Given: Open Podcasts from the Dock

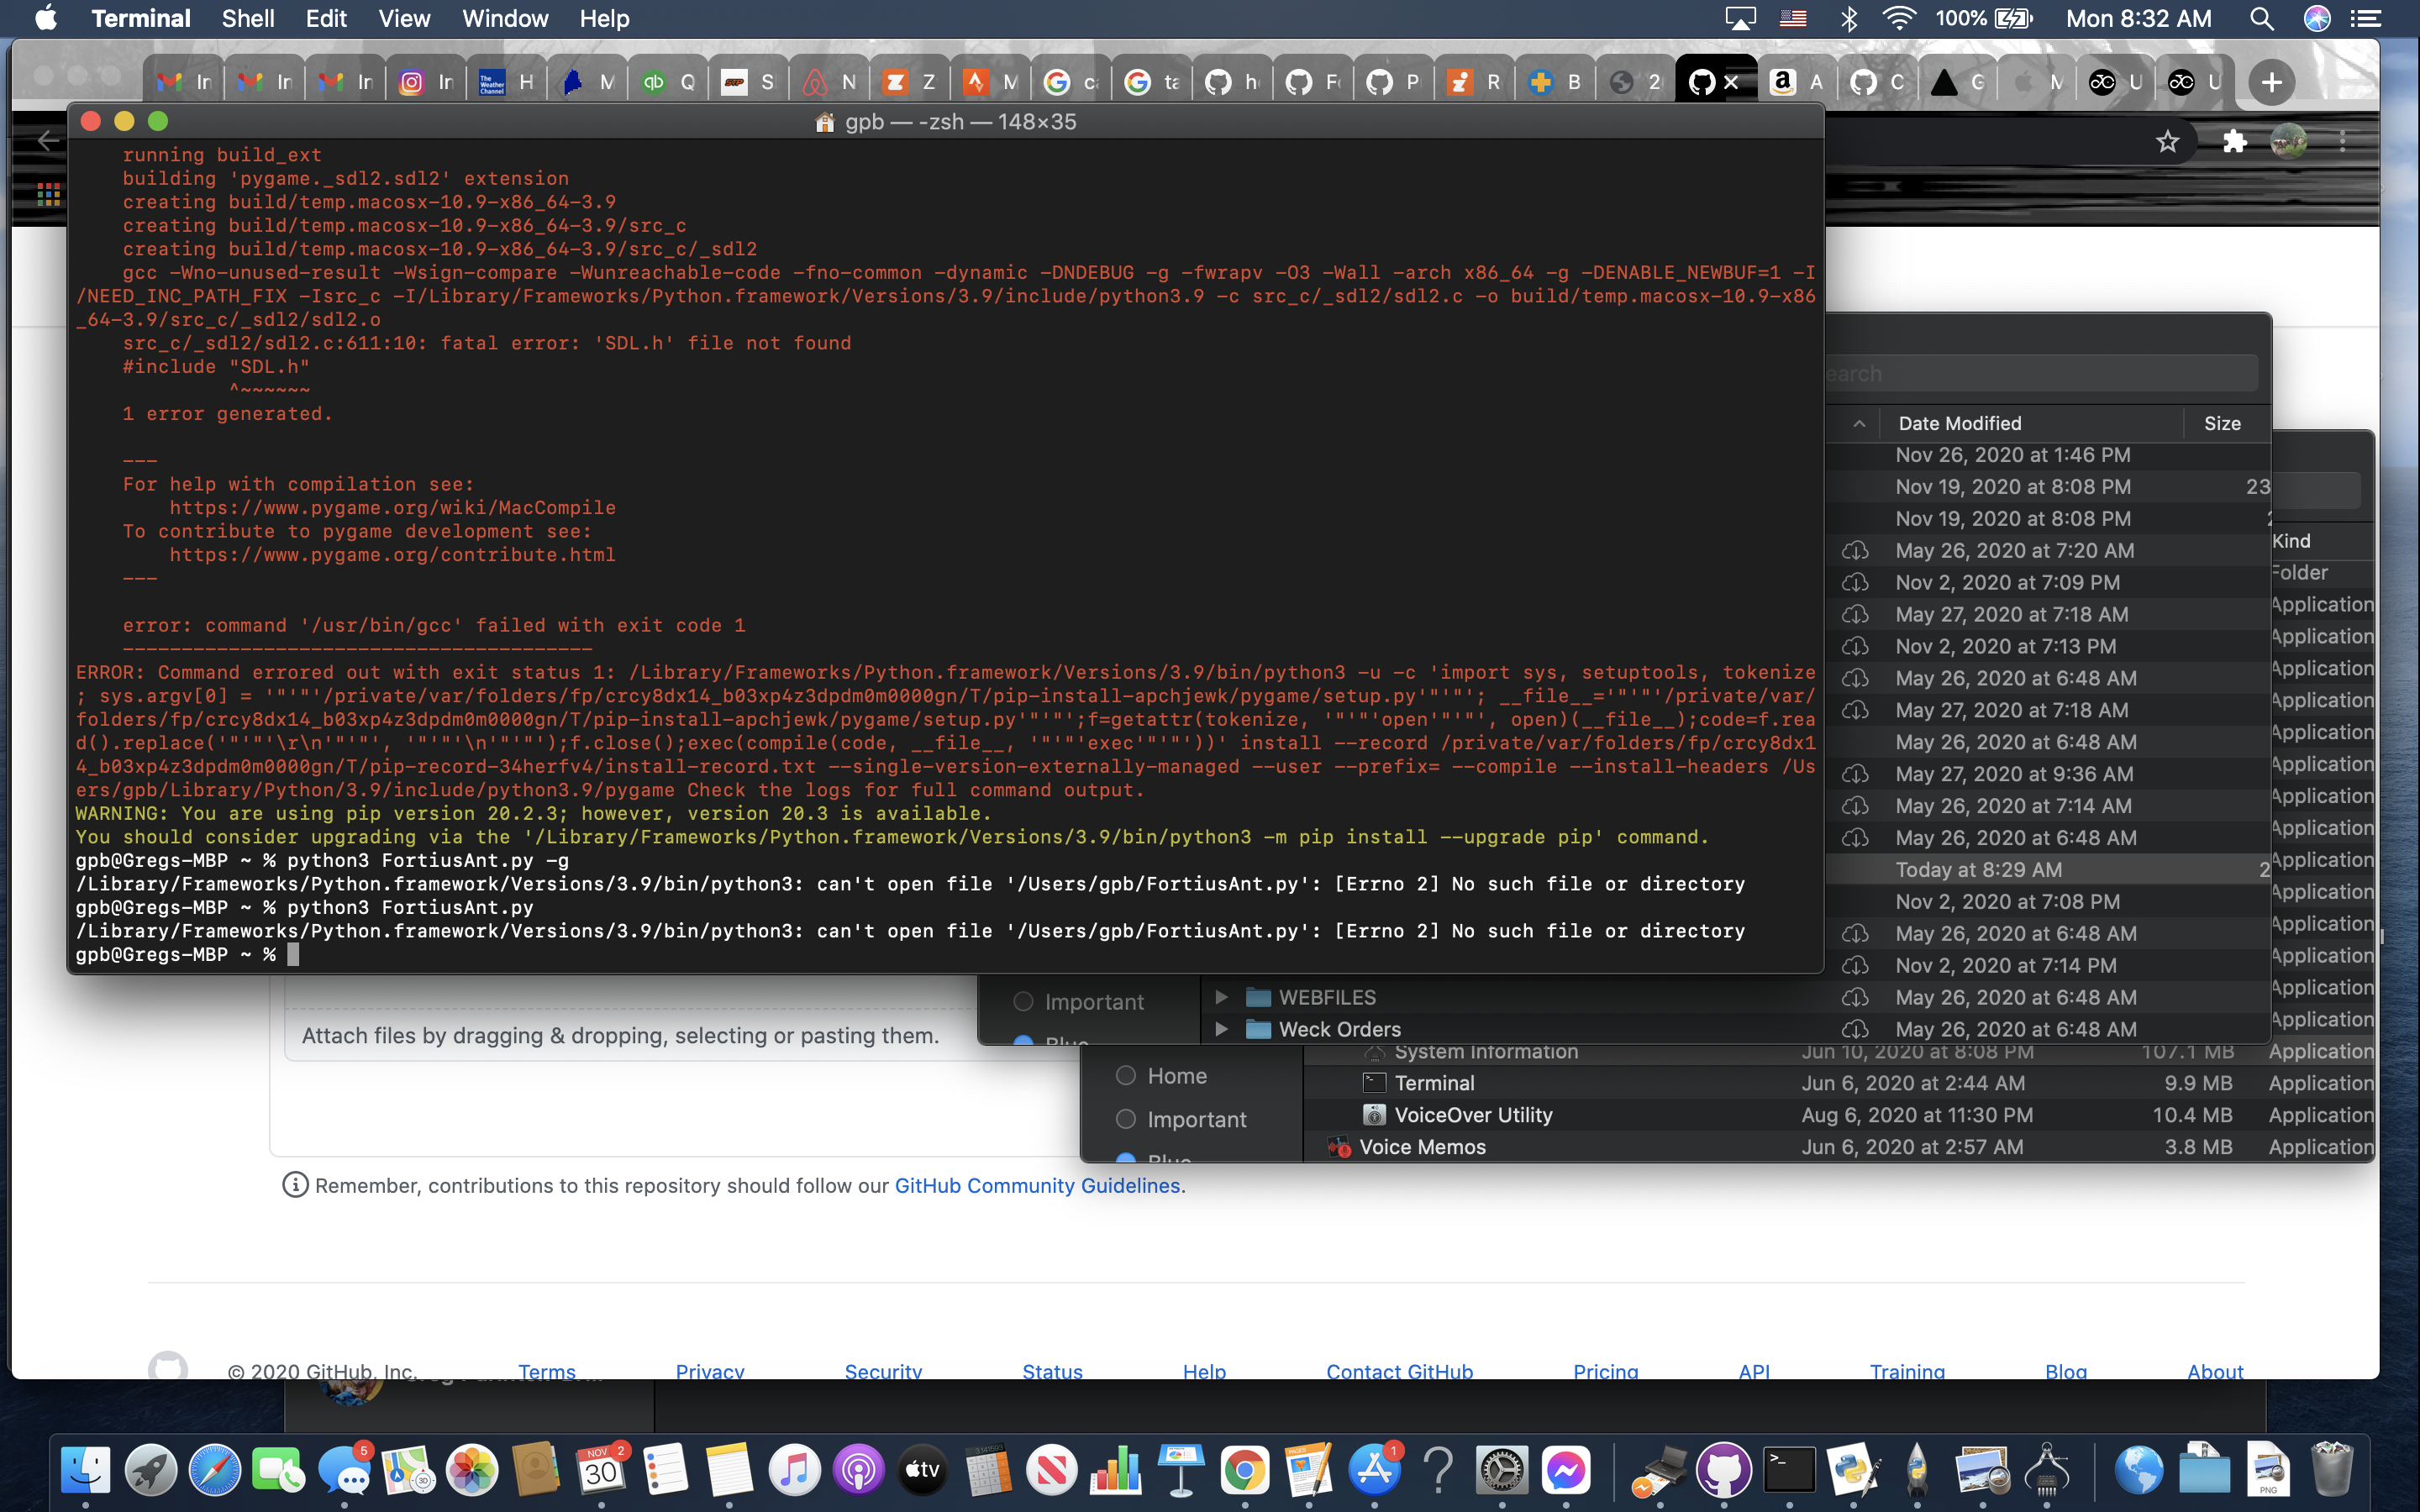Looking at the screenshot, I should 858,1470.
